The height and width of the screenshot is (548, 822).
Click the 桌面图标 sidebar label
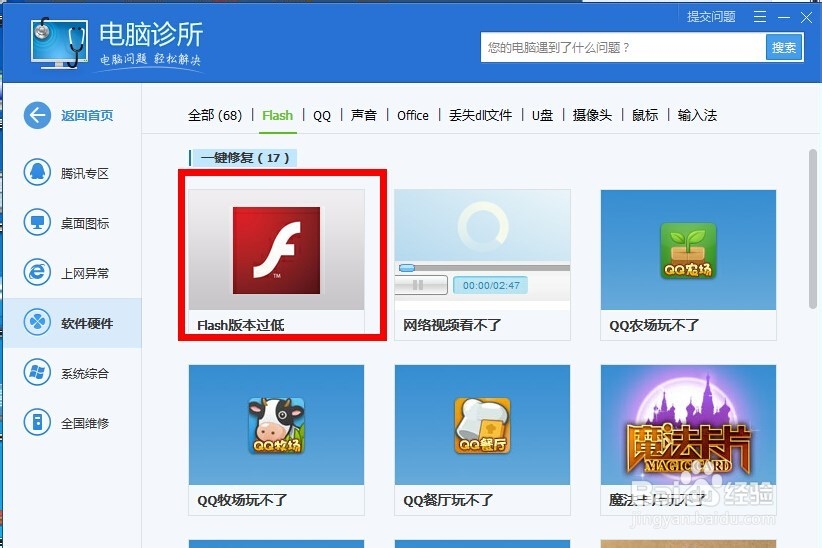pyautogui.click(x=85, y=223)
